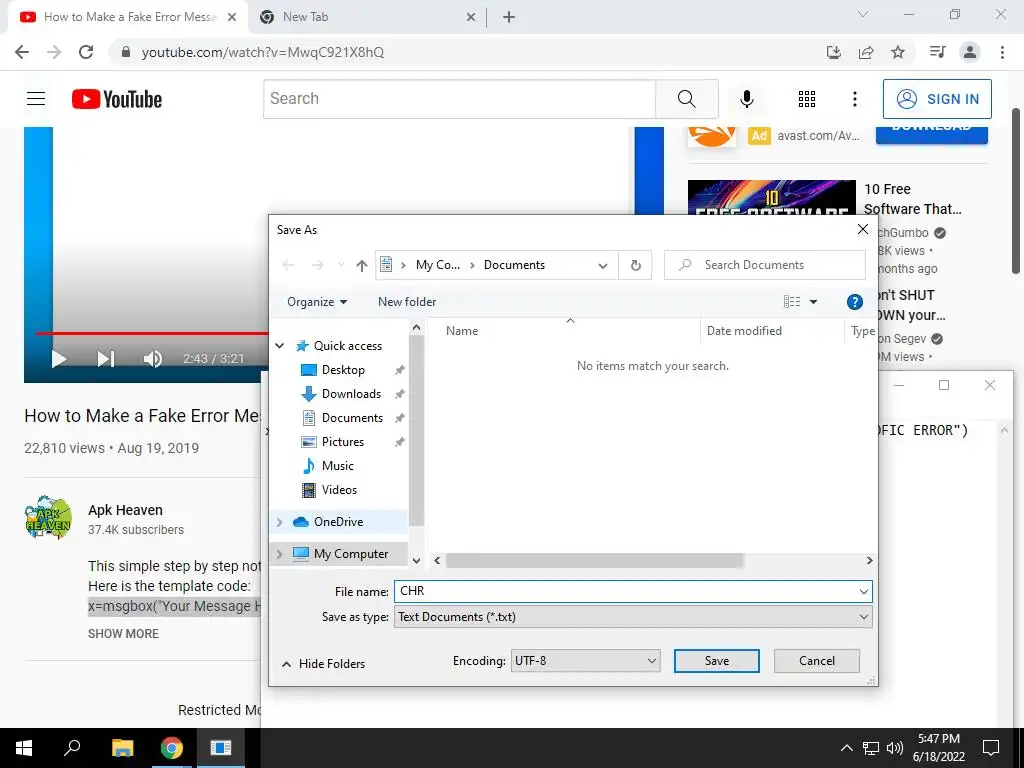Viewport: 1024px width, 768px height.
Task: Click the YouTube Search input box
Action: point(460,99)
